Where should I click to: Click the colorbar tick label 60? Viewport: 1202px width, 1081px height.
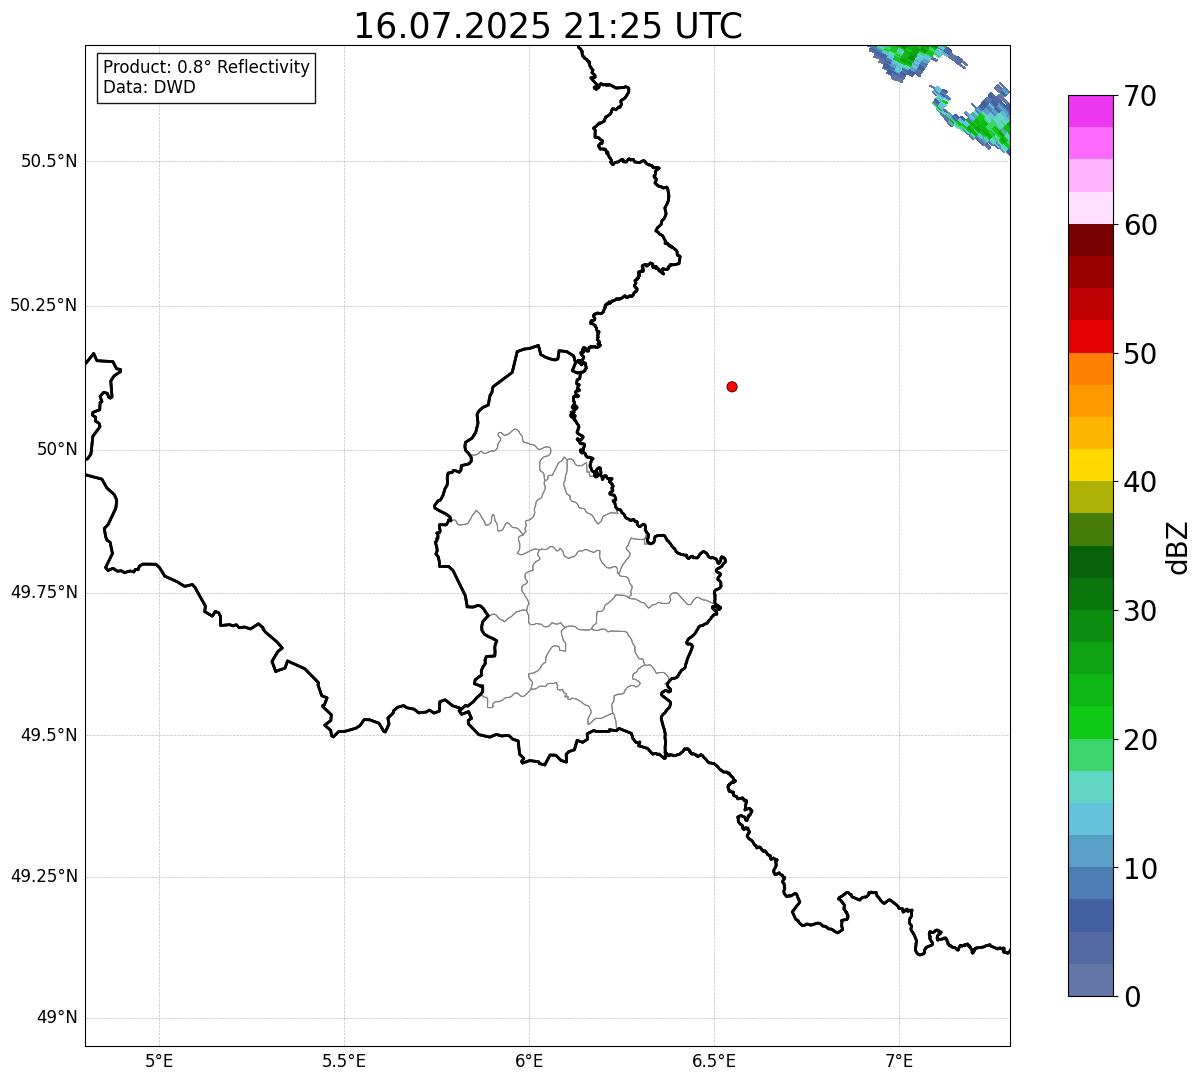[x=1140, y=225]
